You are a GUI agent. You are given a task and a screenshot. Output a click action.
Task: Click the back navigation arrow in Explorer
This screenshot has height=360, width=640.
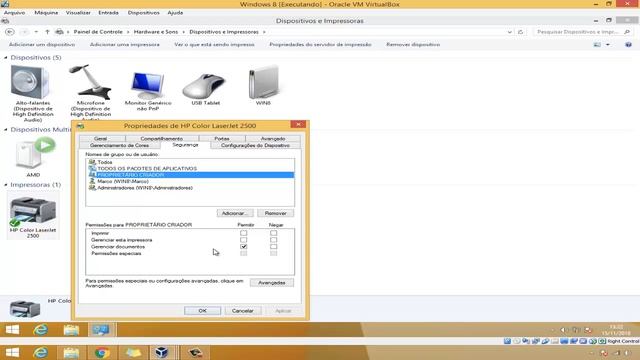coord(10,32)
